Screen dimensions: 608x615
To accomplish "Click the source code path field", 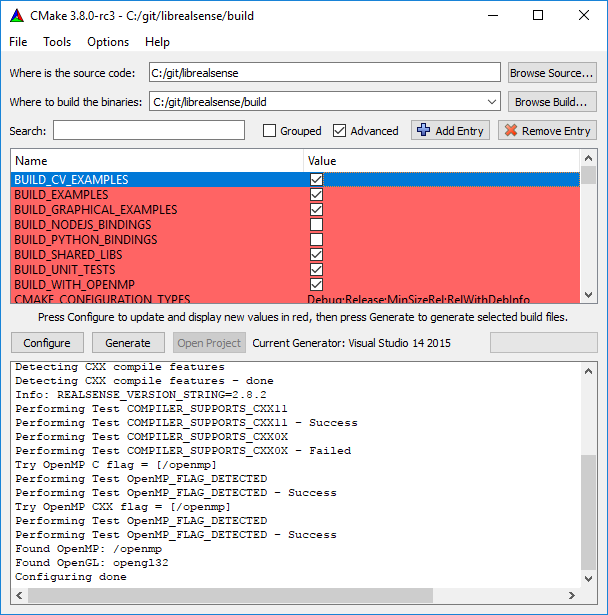I will point(323,73).
